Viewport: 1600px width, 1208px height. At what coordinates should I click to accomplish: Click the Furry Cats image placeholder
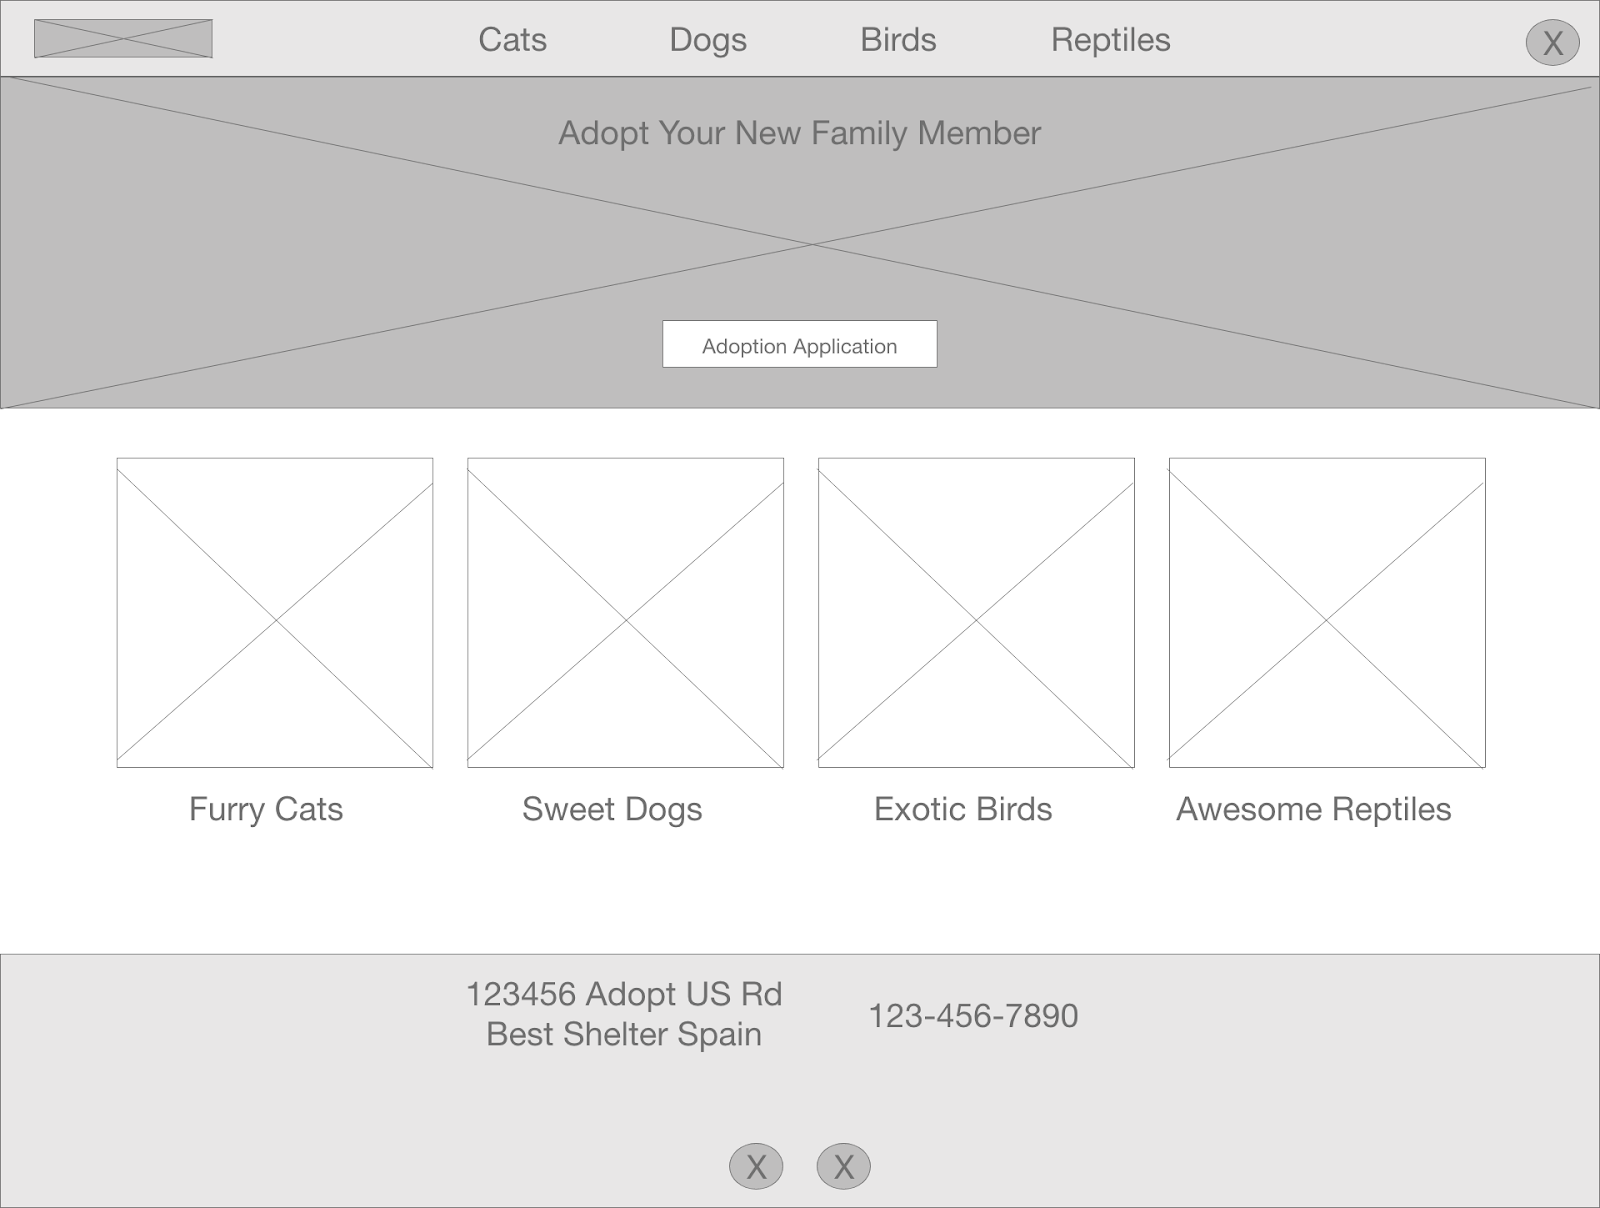[273, 614]
